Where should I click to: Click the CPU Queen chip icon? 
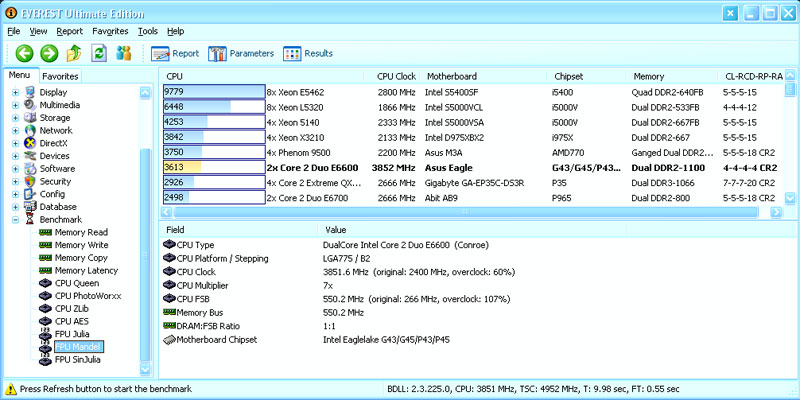45,283
